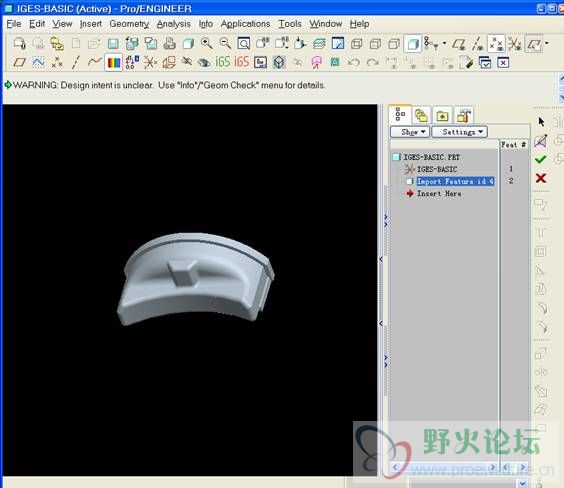This screenshot has width=564, height=488.
Task: Open the model tree filter dropdown arrow in toolbar
Action: [445, 44]
